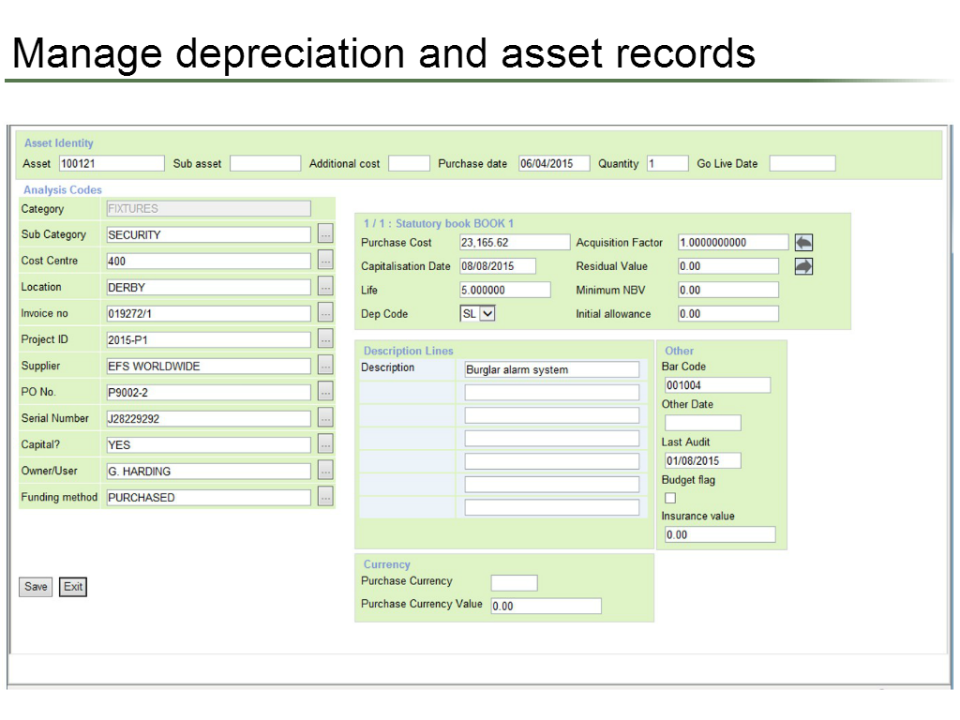Open lookup button for Cost Centre

(x=325, y=260)
